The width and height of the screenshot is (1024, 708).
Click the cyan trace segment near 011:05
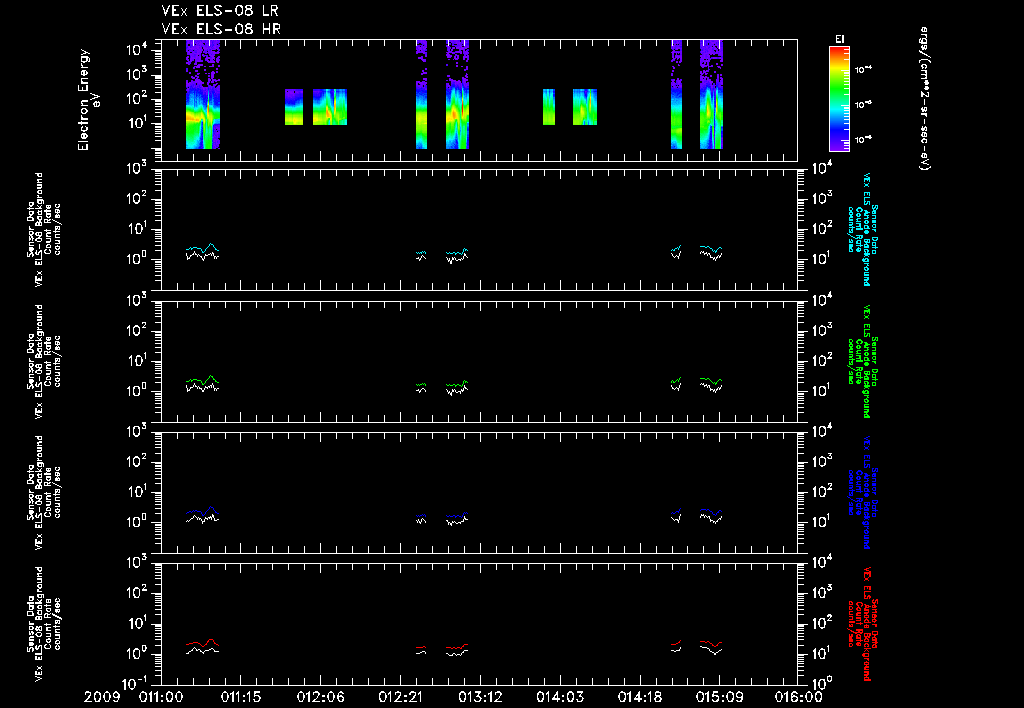(202, 248)
